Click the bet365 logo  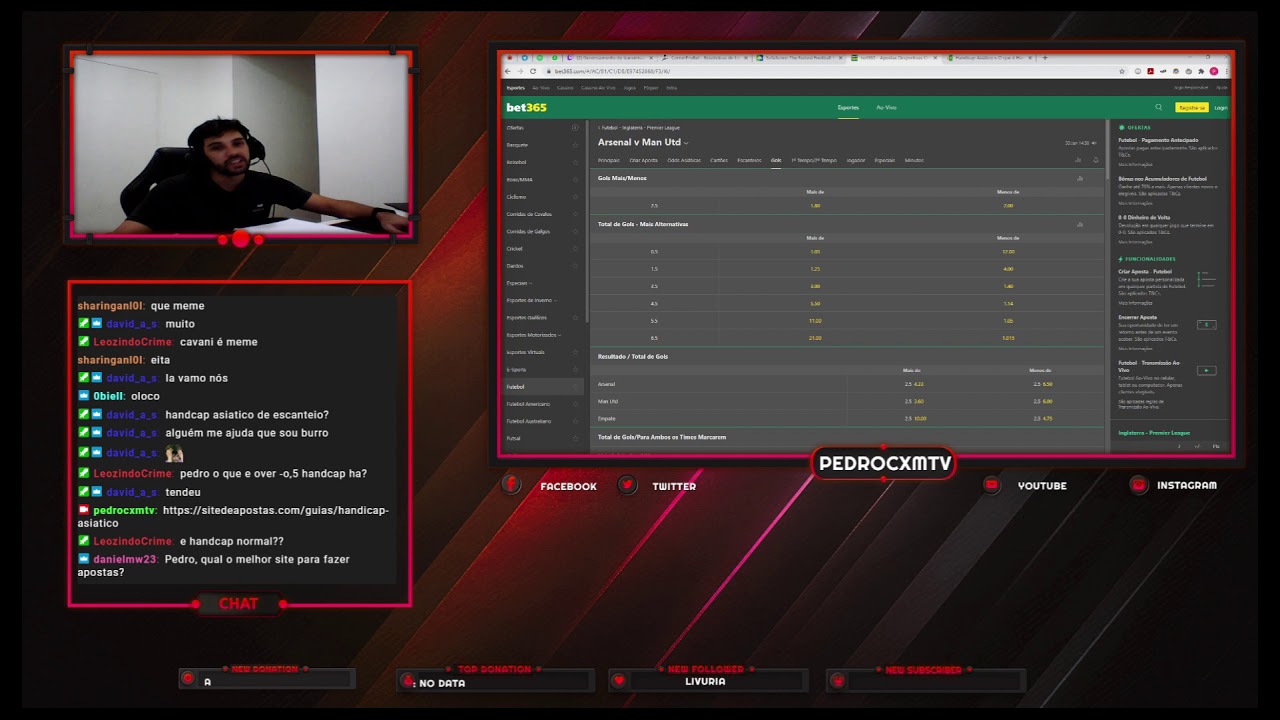click(x=526, y=107)
